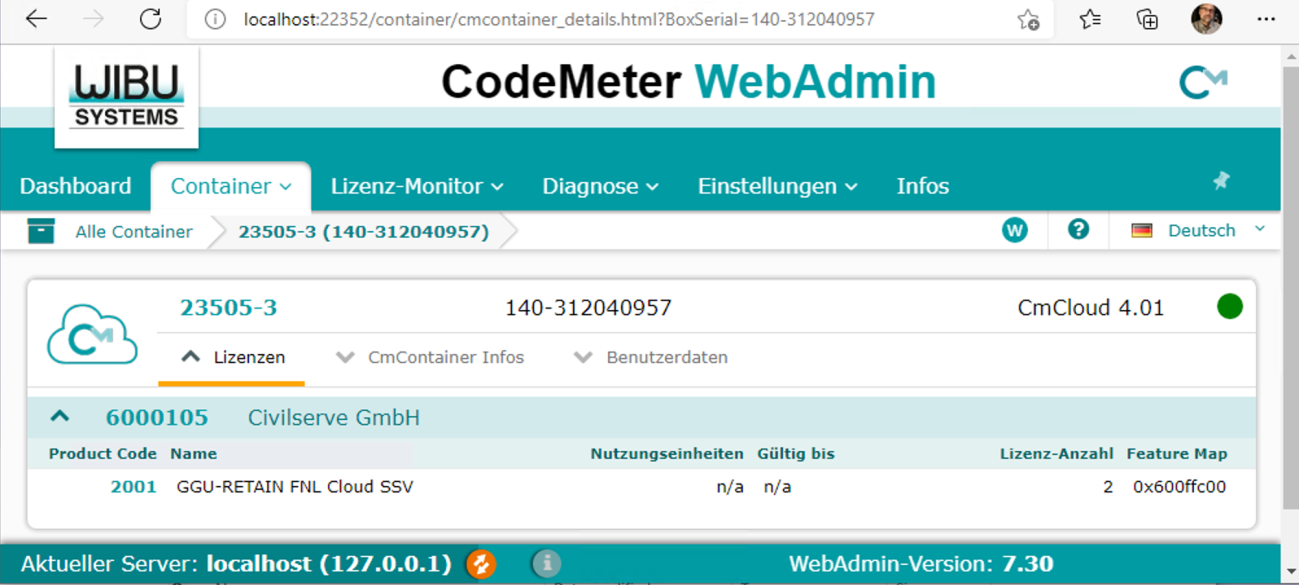Viewport: 1299px width, 585px height.
Task: Click the browser refresh button
Action: [x=151, y=19]
